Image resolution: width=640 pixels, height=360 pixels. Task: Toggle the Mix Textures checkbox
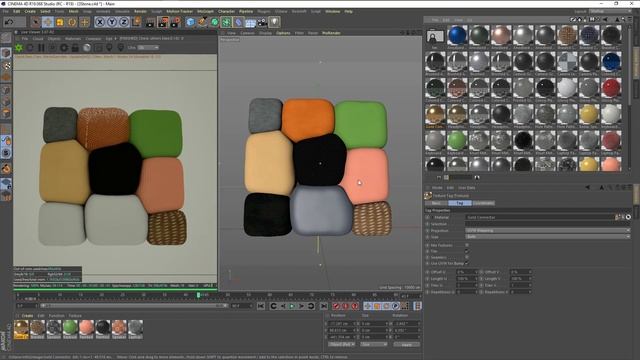click(467, 245)
